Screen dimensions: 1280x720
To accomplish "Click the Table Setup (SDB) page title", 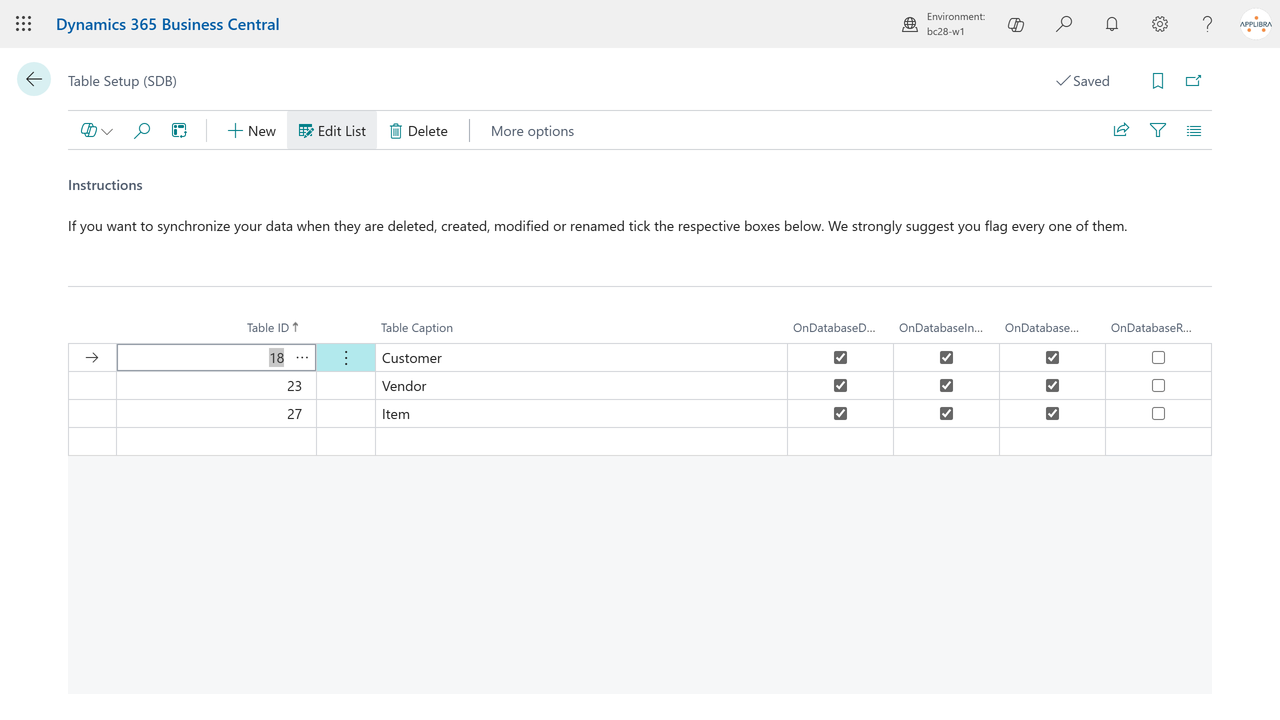I will tap(122, 81).
